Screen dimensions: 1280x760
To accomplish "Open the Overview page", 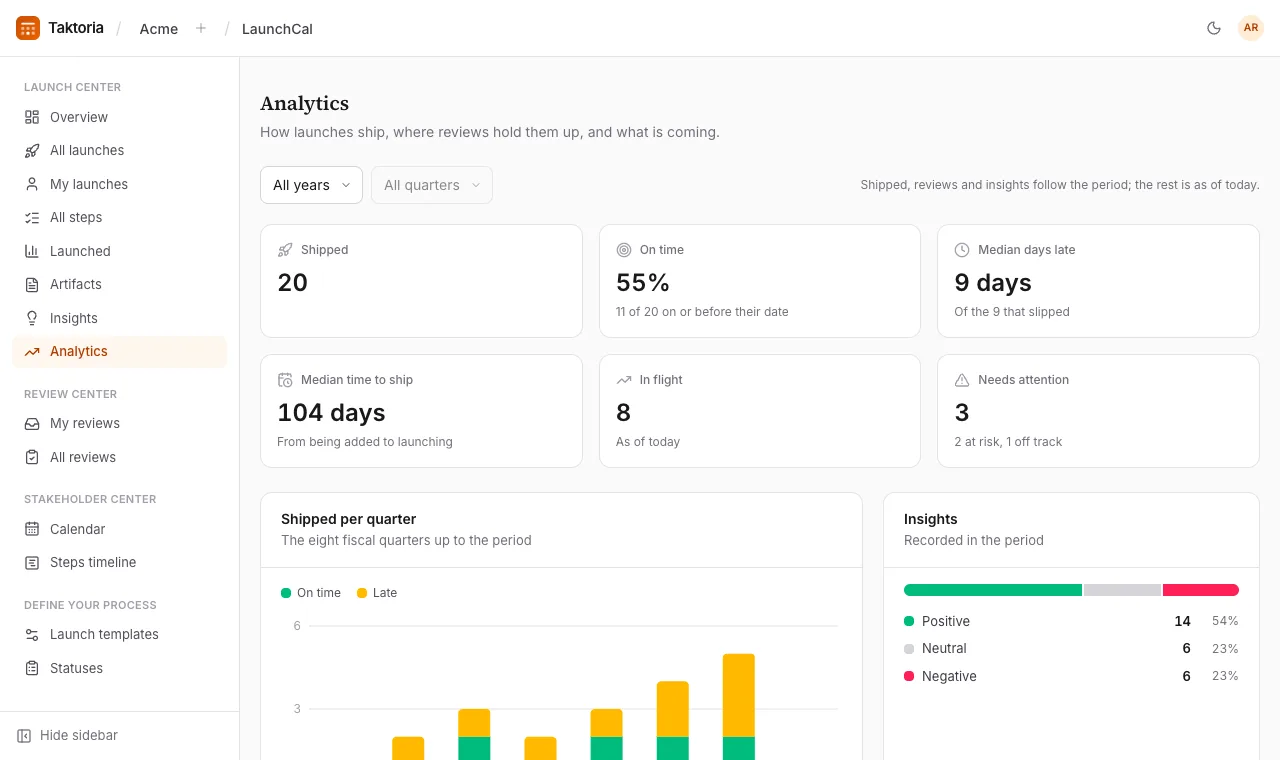I will coord(120,117).
